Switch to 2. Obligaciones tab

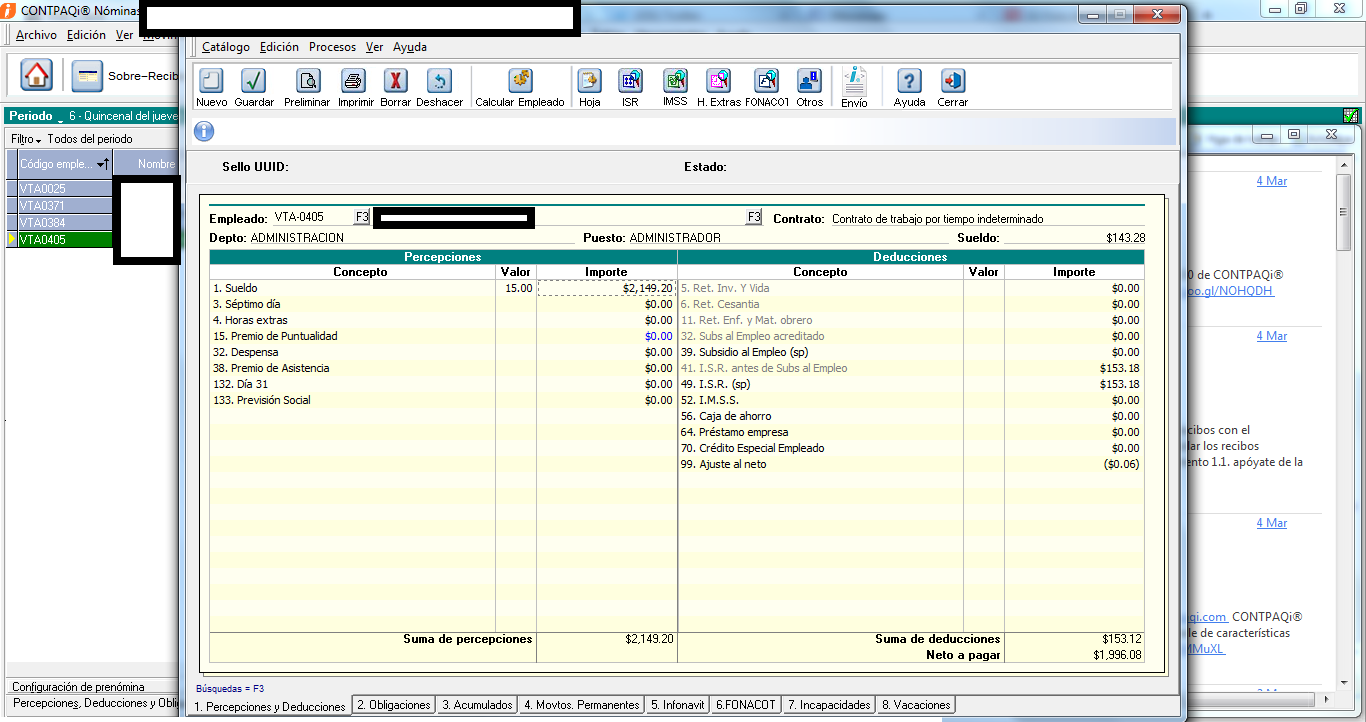(x=394, y=705)
